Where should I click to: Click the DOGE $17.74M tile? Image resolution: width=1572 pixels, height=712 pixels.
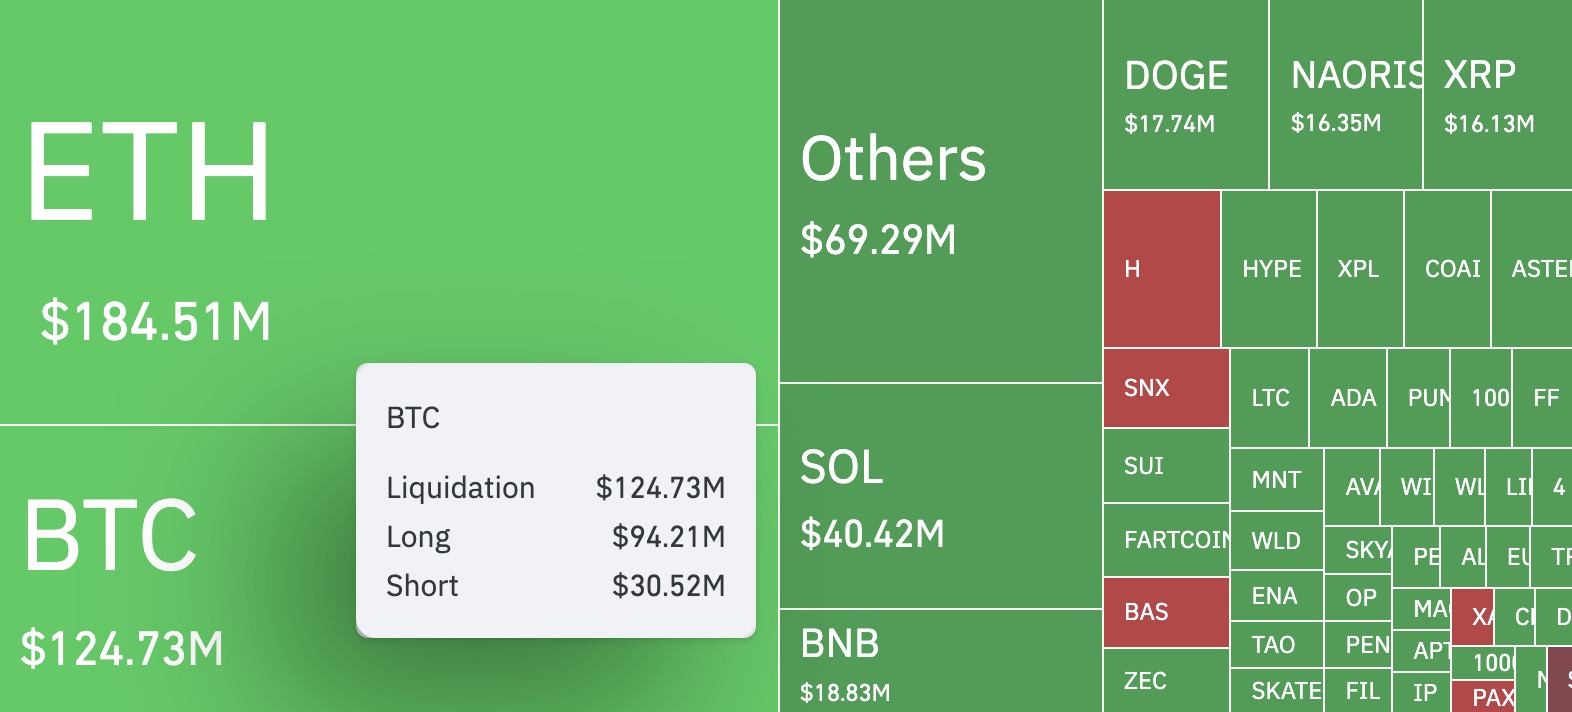pyautogui.click(x=1186, y=94)
